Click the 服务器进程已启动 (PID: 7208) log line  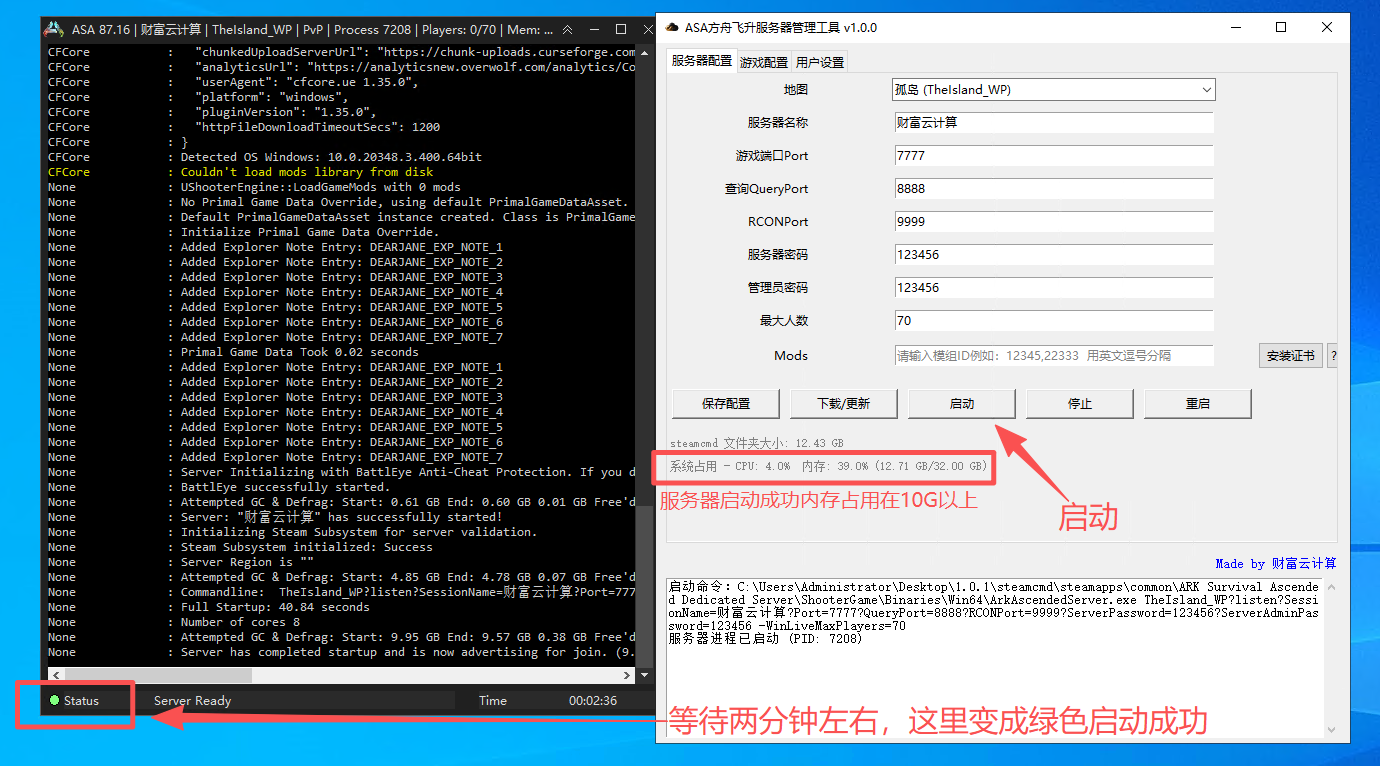(x=765, y=638)
